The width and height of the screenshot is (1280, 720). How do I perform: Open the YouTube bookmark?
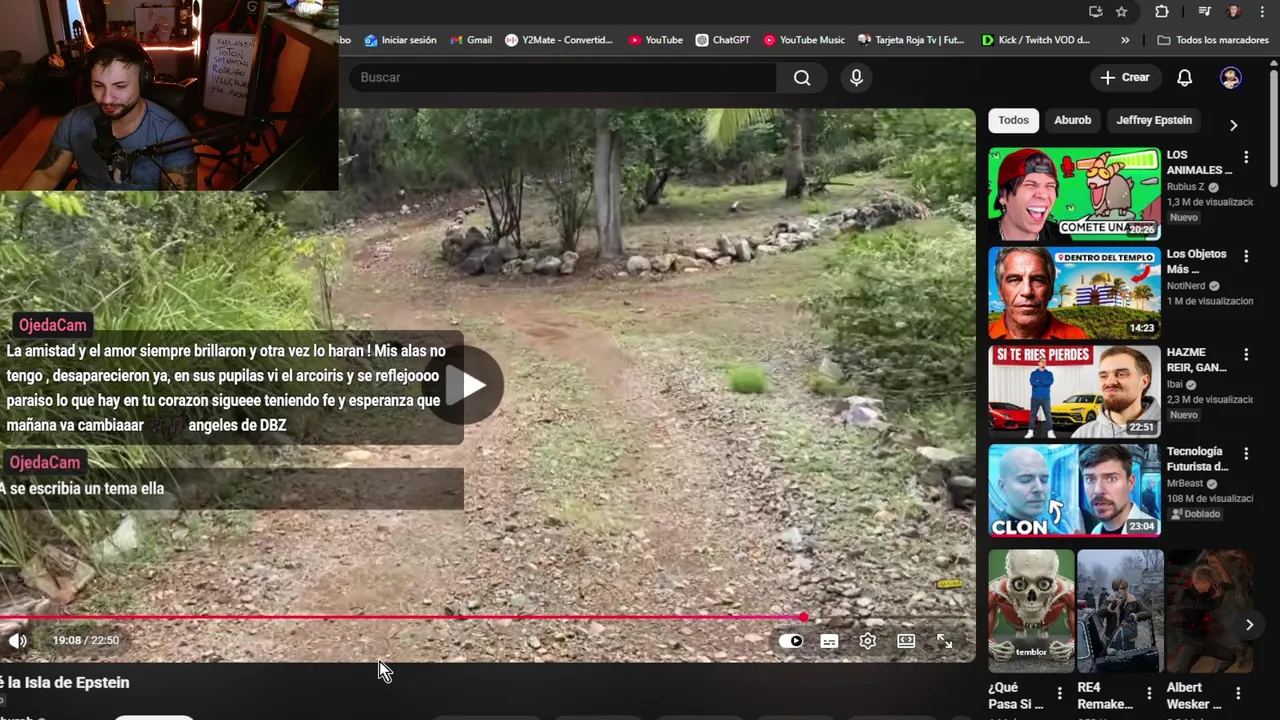(655, 40)
